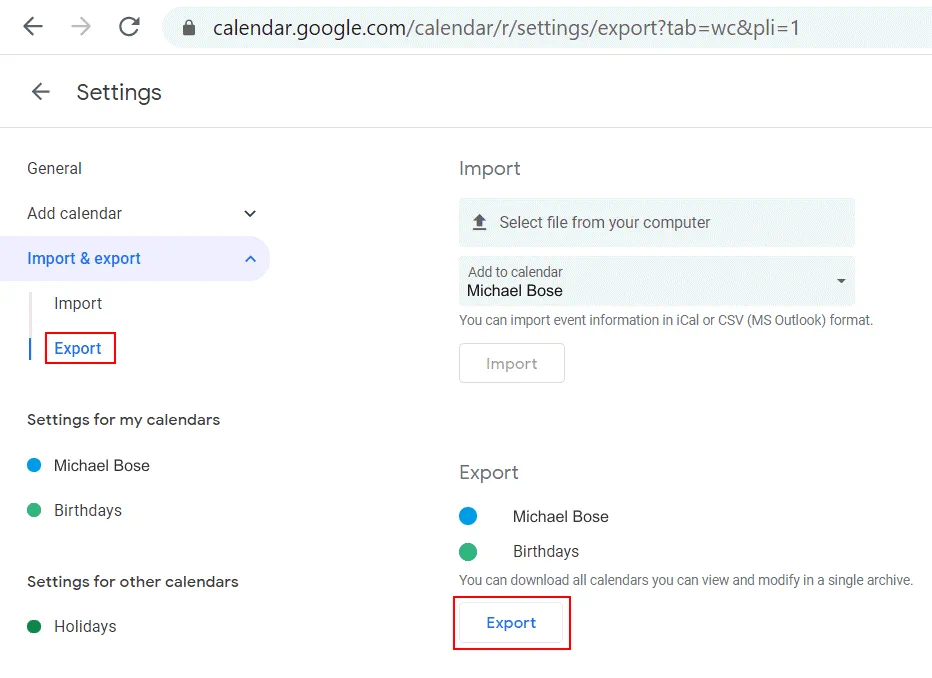The width and height of the screenshot is (932, 678).
Task: Reload the page with refresh icon
Action: [129, 27]
